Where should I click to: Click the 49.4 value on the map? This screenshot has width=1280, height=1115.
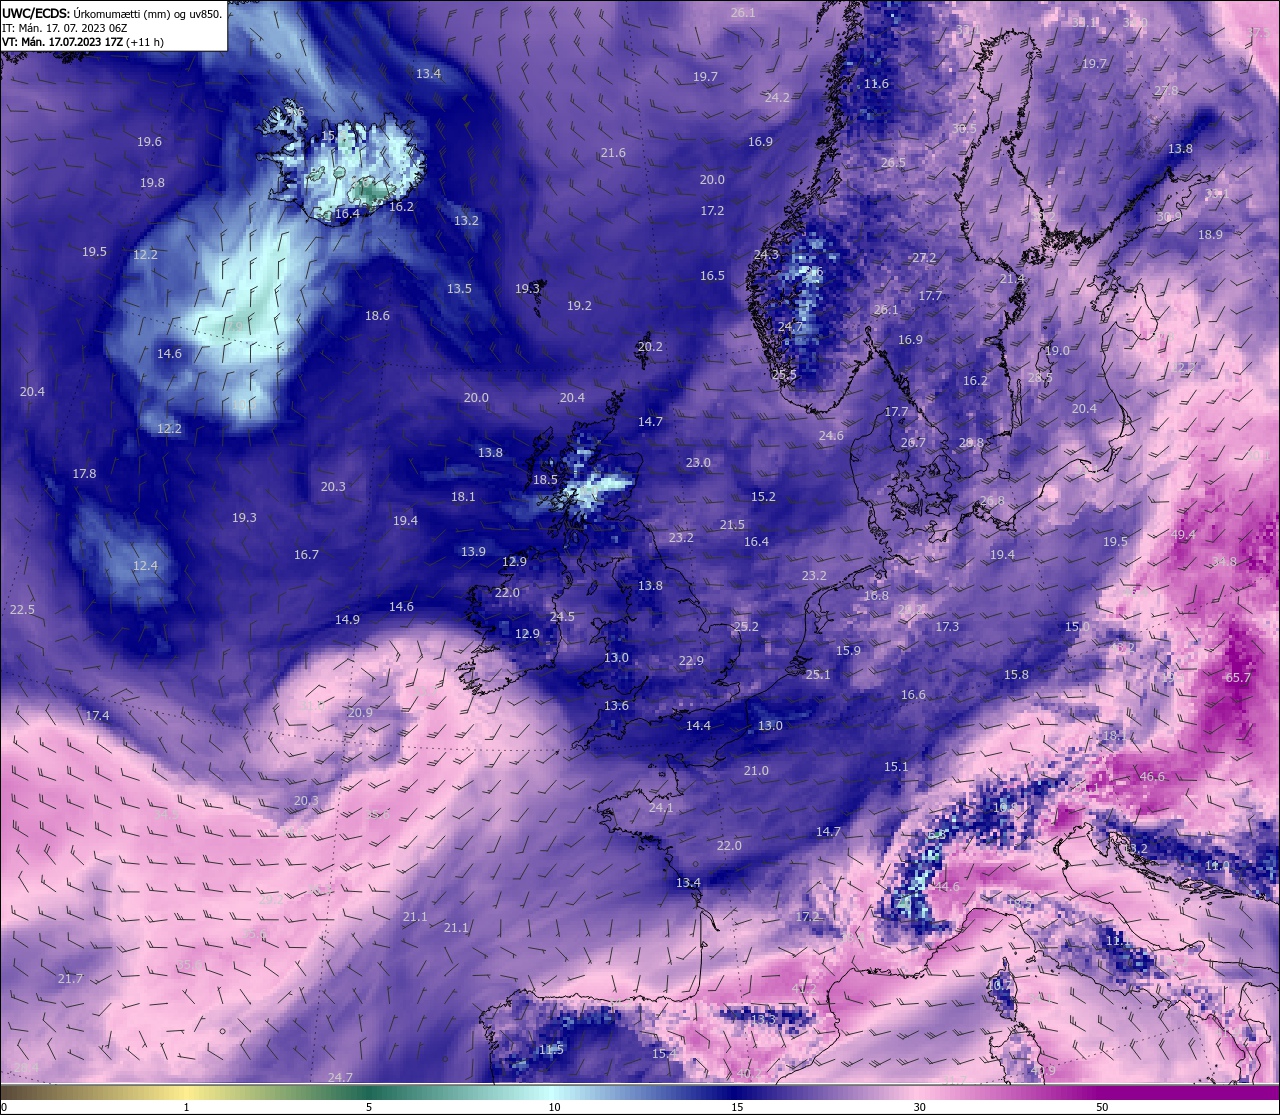[1183, 535]
